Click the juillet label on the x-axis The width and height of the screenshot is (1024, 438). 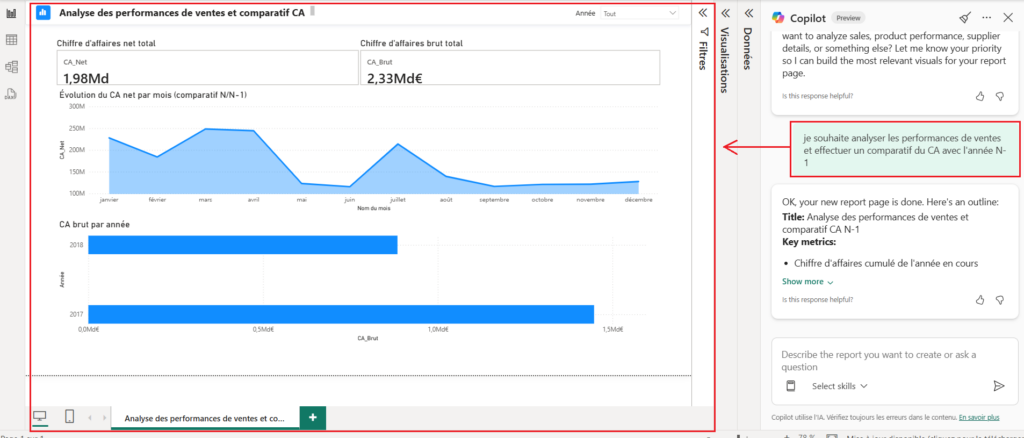[396, 200]
